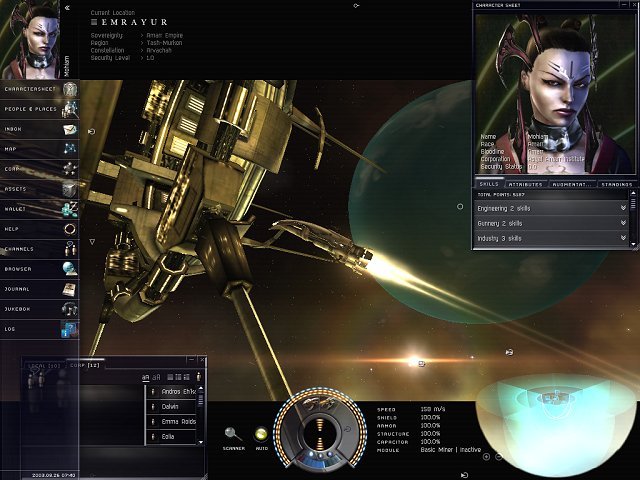Image resolution: width=640 pixels, height=480 pixels.
Task: Click the tactical overview sphere display
Action: 558,427
